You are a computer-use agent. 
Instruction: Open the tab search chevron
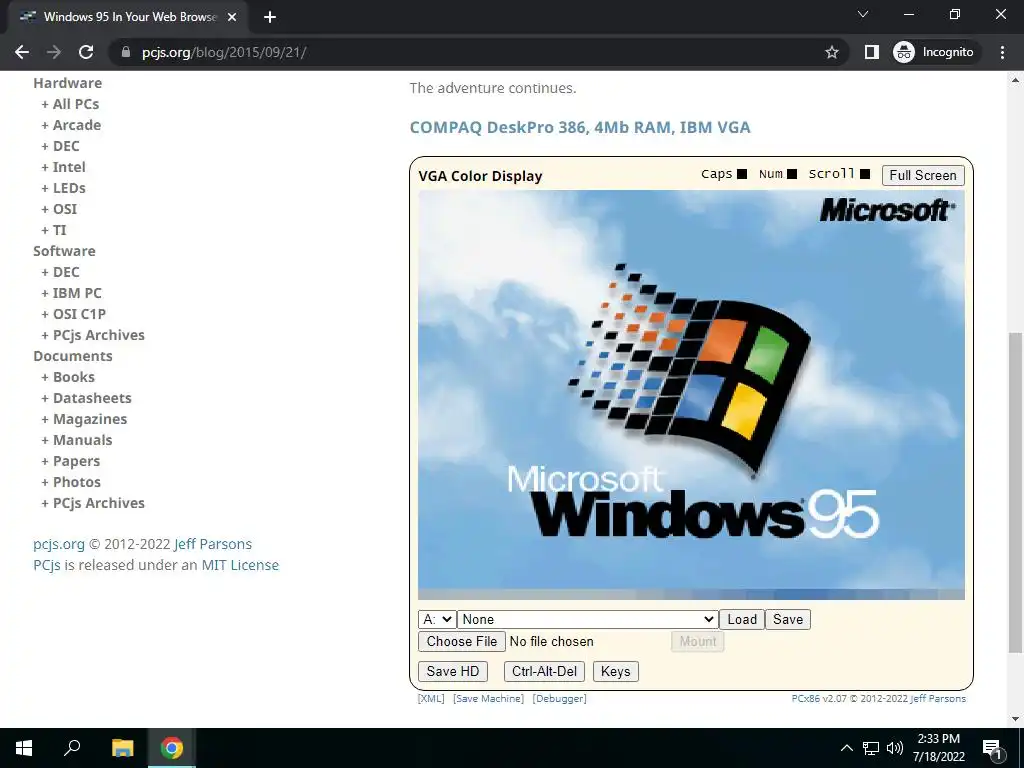pos(863,14)
